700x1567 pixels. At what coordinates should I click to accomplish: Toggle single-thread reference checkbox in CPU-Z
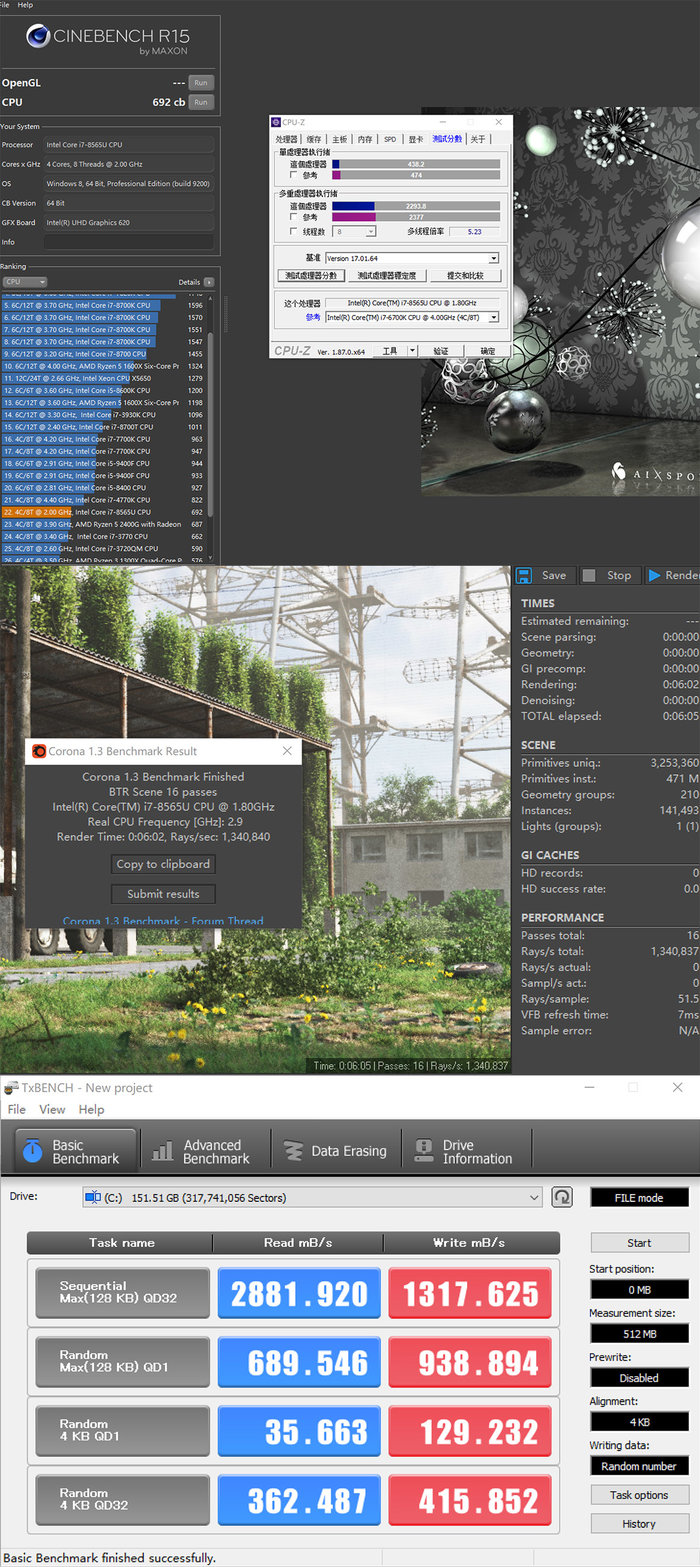pos(294,175)
